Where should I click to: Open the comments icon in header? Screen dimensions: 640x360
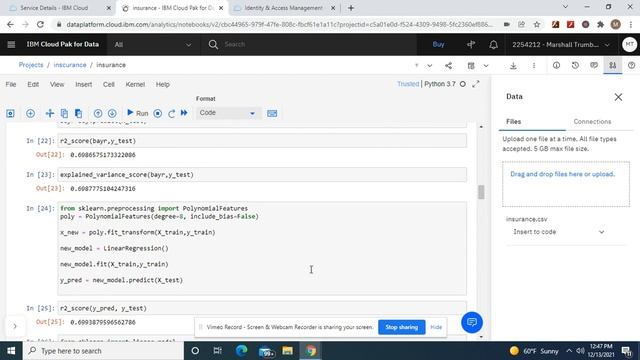(594, 65)
